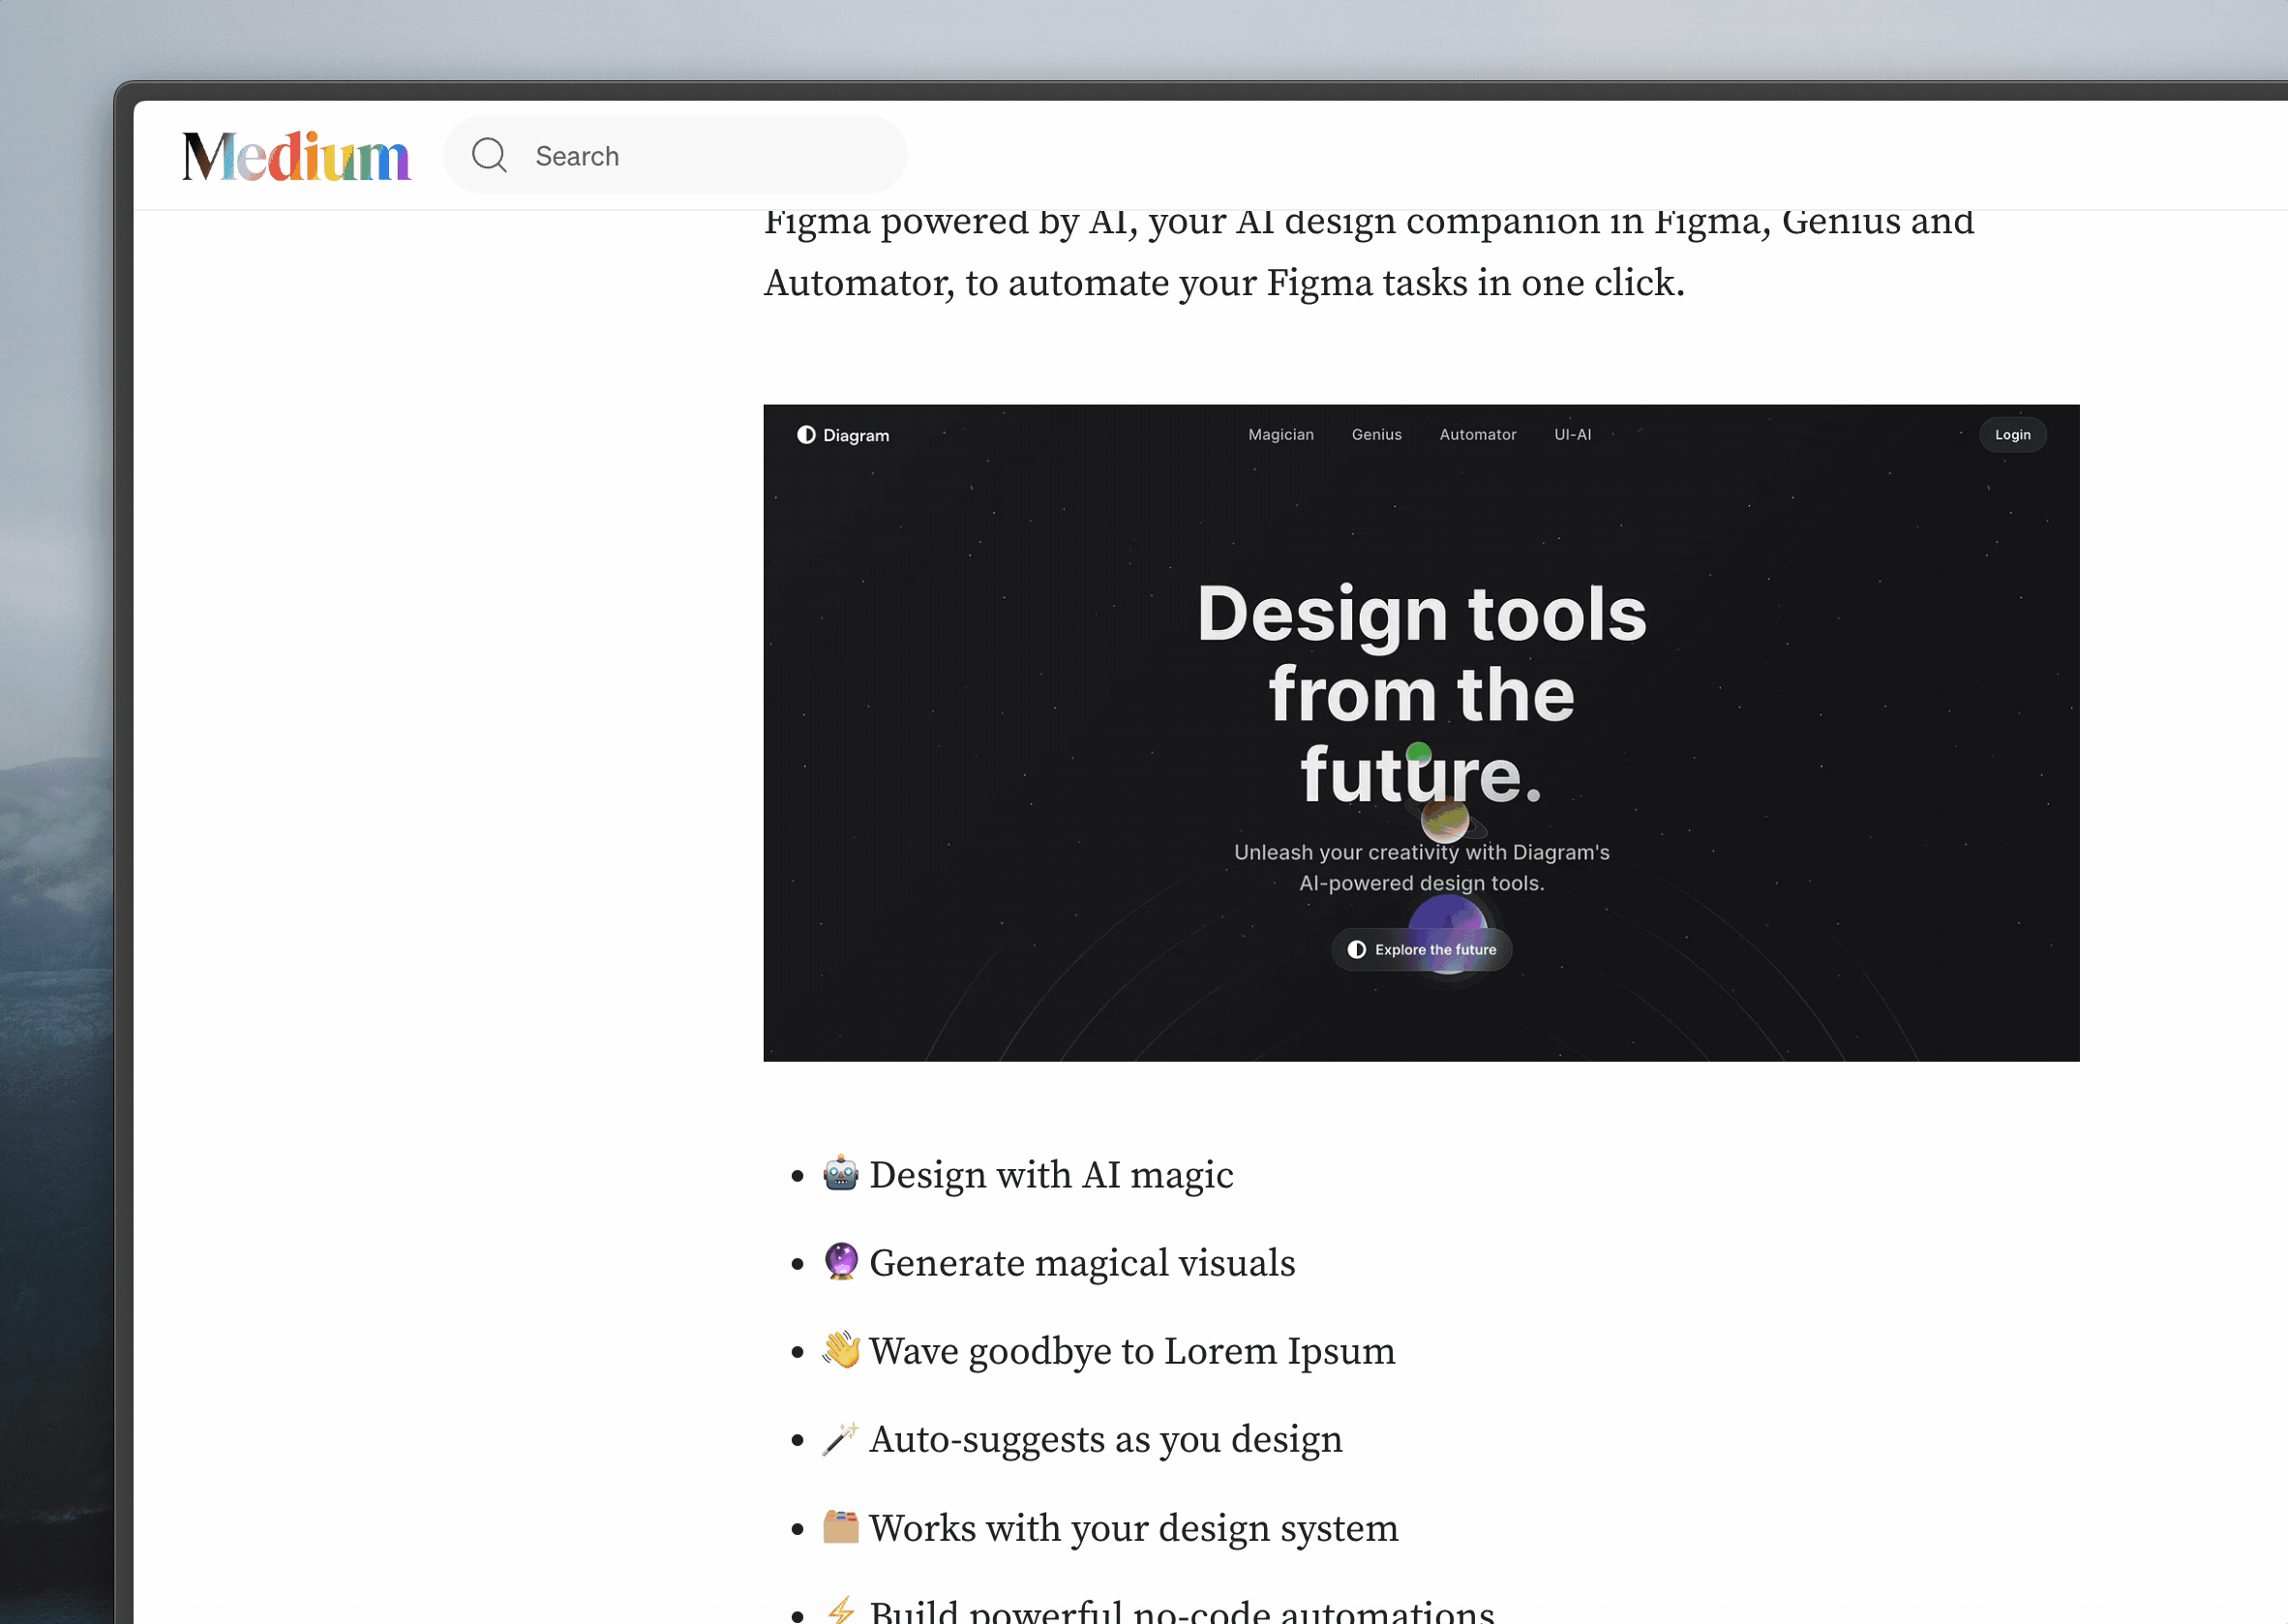This screenshot has width=2288, height=1624.
Task: Select the Automator nav item
Action: coord(1477,434)
